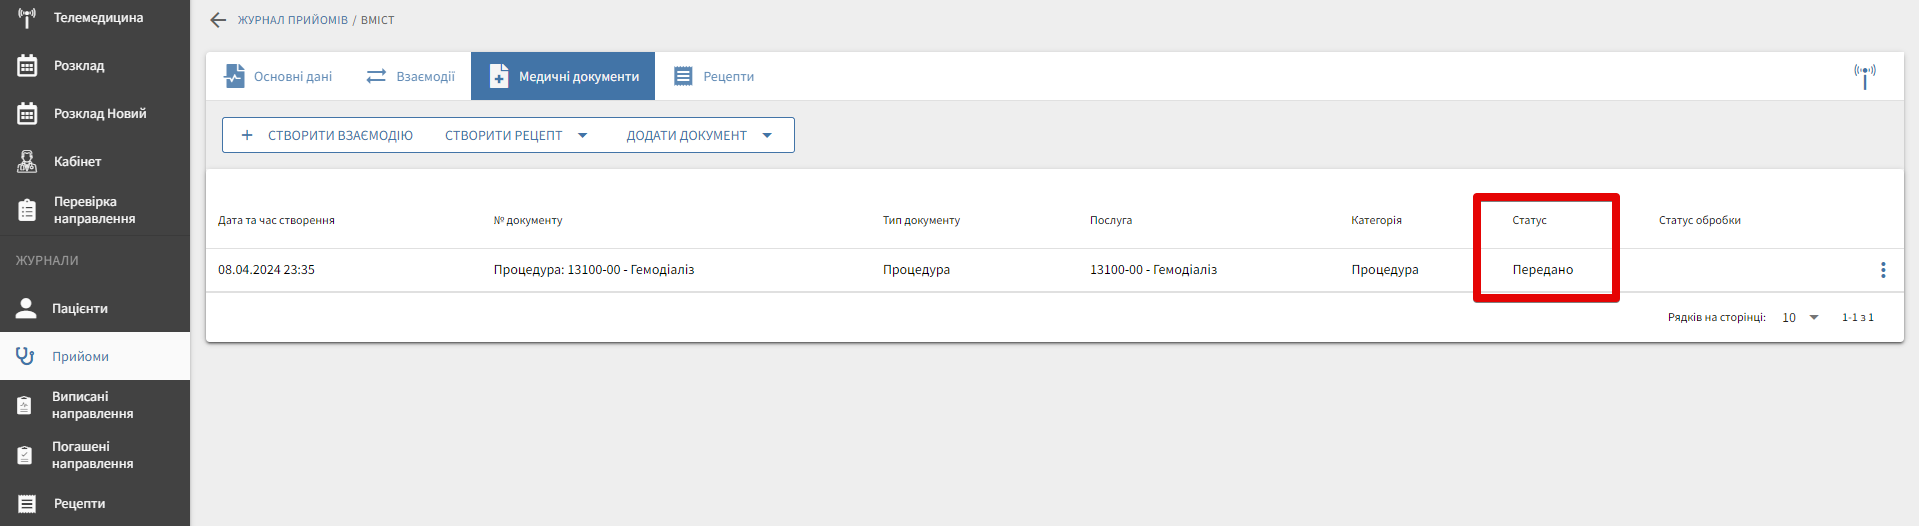1919x526 pixels.
Task: Click the Перевірка направлення clipboard icon
Action: click(27, 210)
